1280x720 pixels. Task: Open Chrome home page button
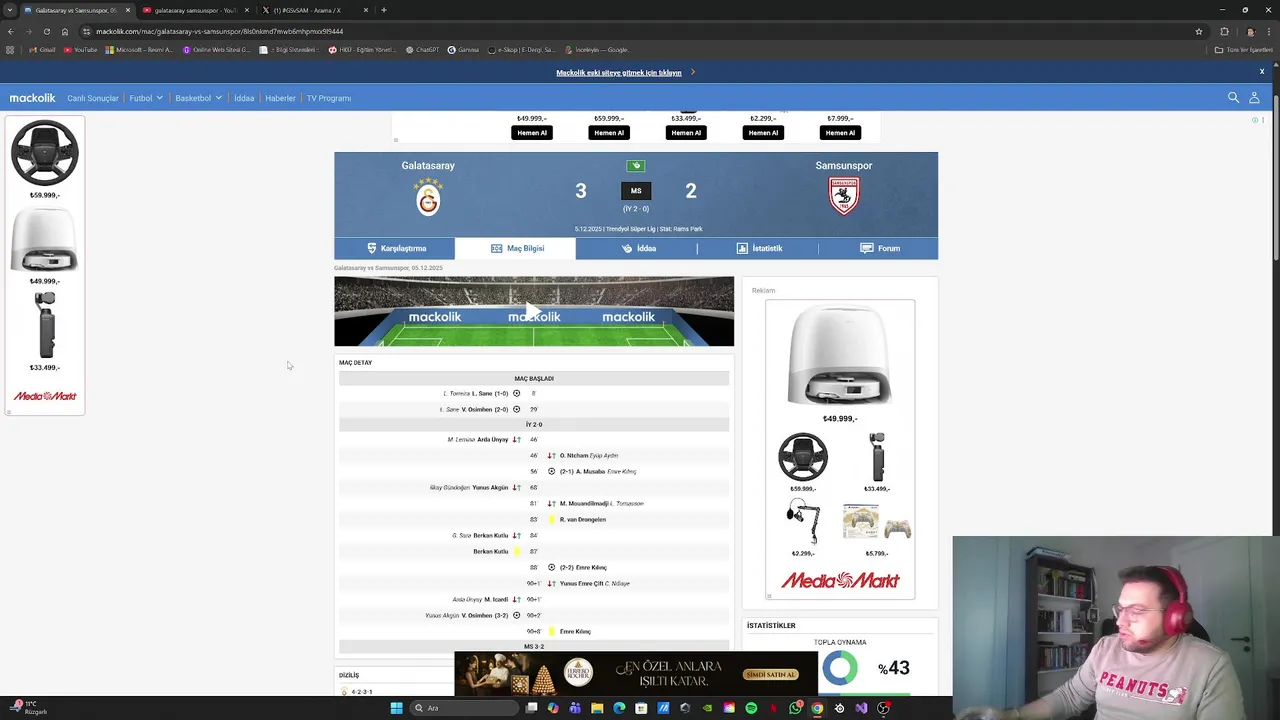pos(65,31)
